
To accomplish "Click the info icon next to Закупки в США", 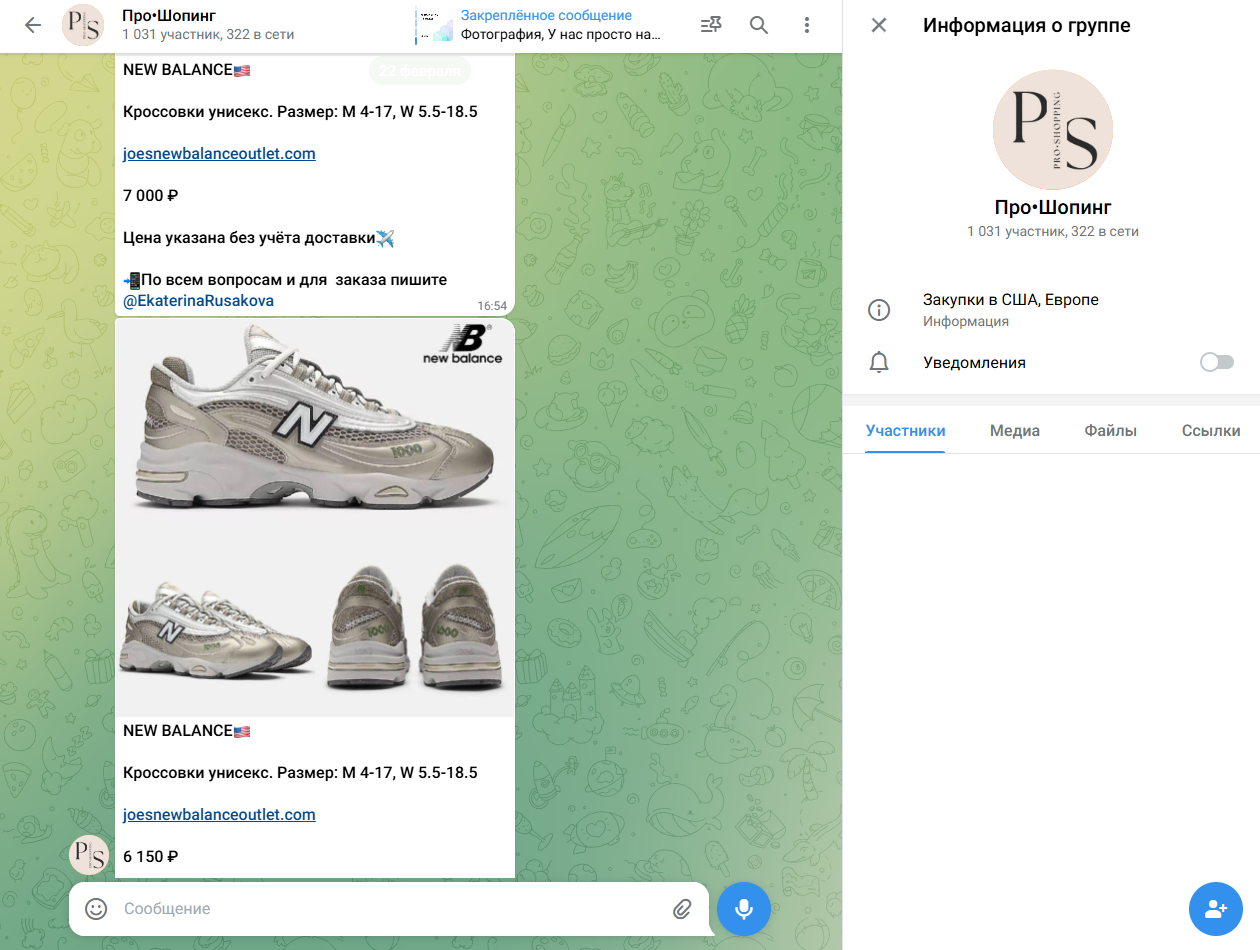I will click(x=879, y=310).
